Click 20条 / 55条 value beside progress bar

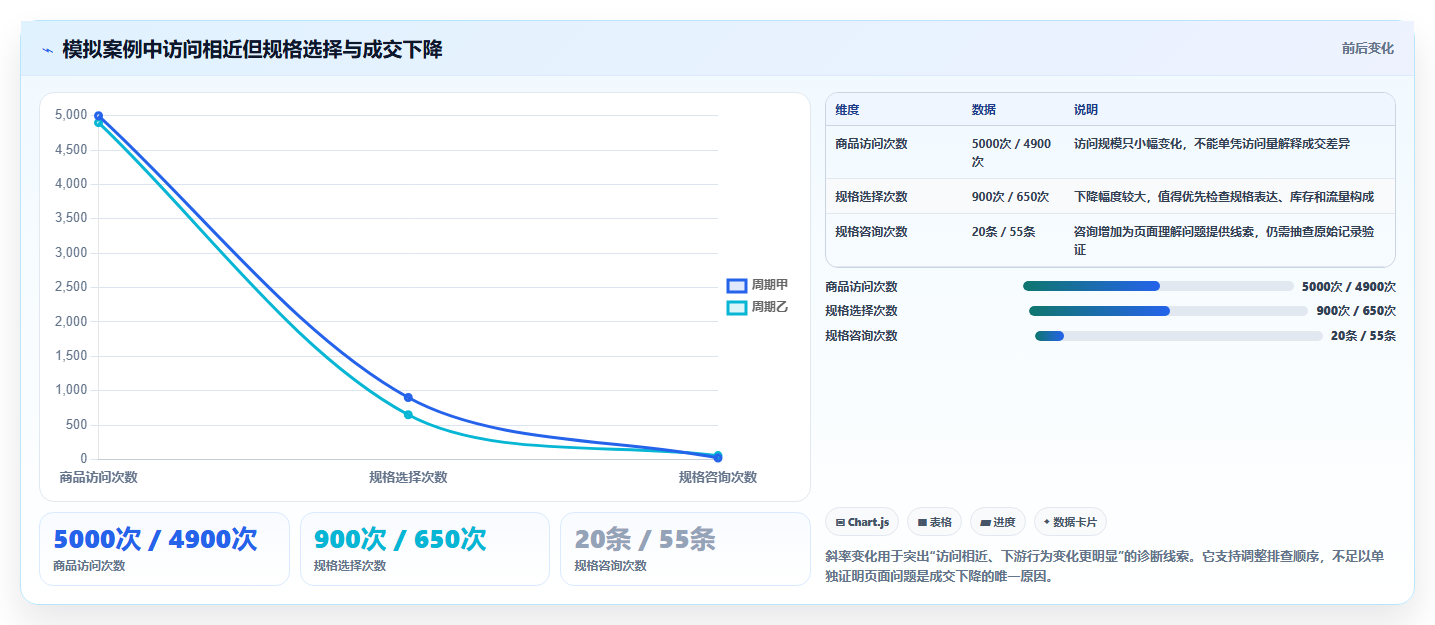[x=1363, y=336]
